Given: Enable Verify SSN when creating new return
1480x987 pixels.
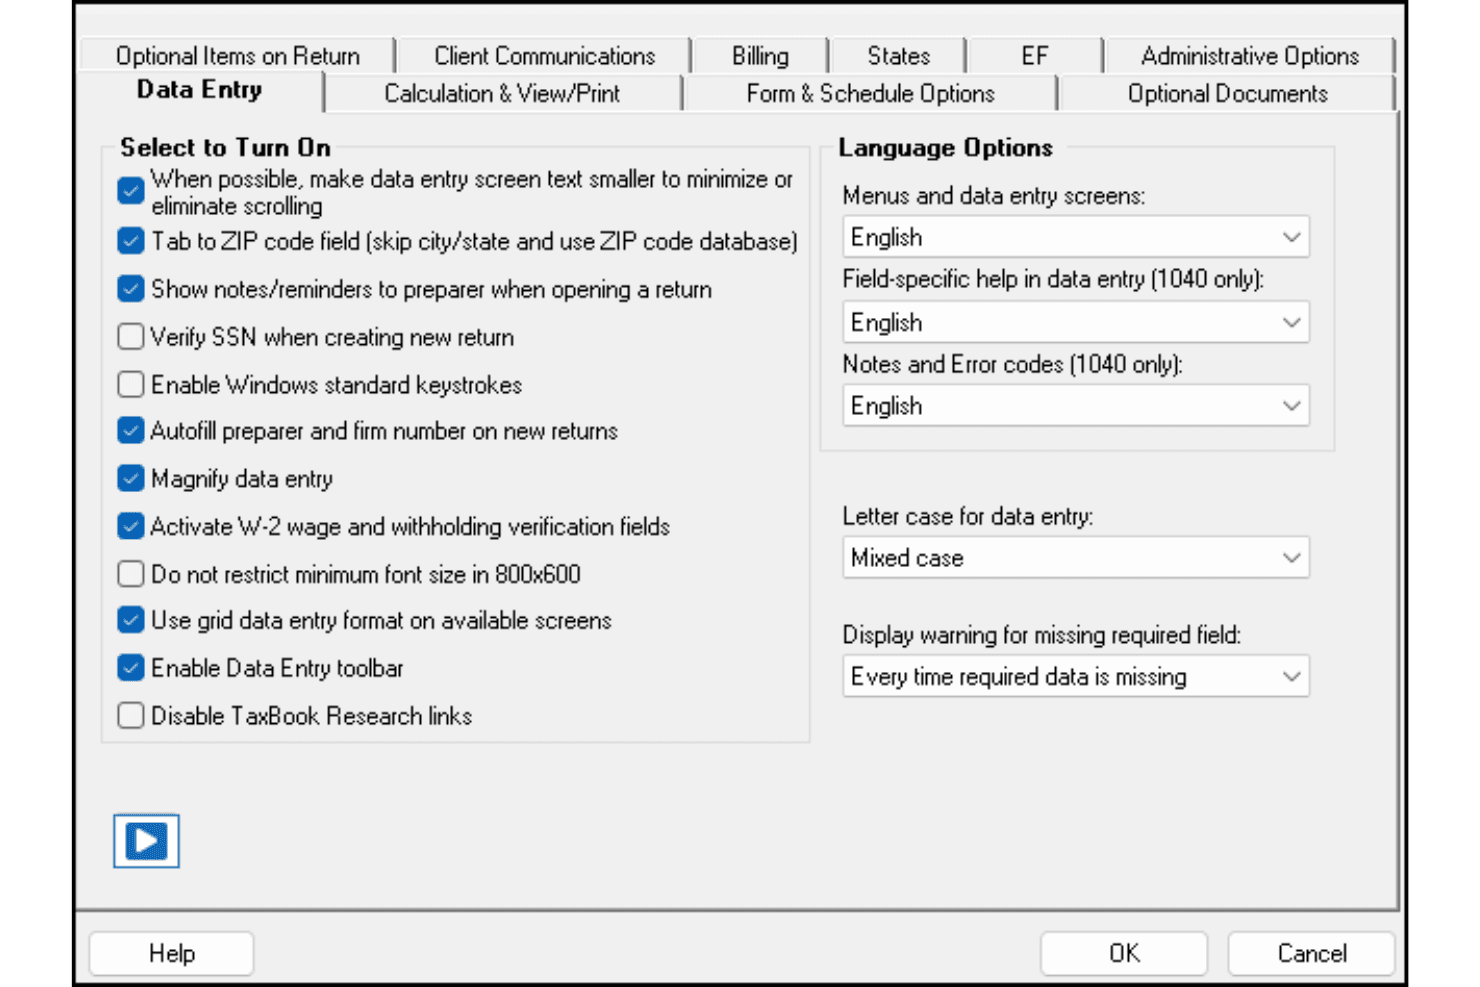Looking at the screenshot, I should [131, 337].
